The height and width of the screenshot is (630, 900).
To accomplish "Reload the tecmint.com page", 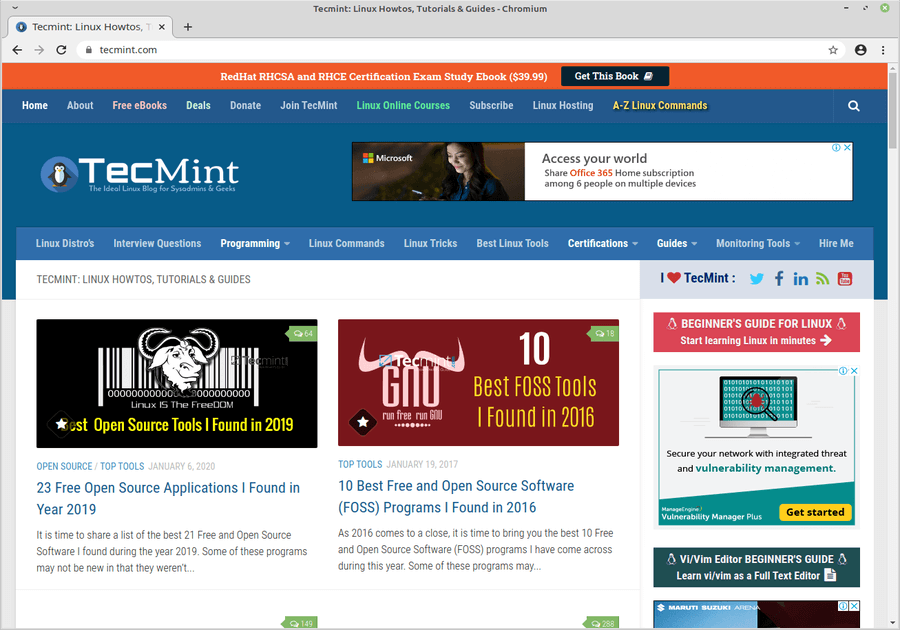I will (x=61, y=50).
